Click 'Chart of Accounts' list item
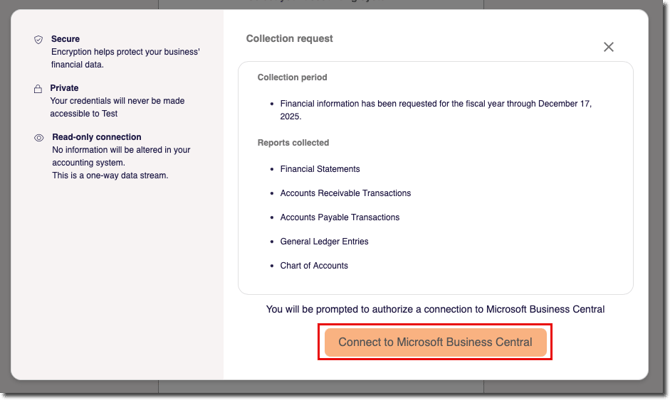This screenshot has height=400, width=670. (314, 265)
